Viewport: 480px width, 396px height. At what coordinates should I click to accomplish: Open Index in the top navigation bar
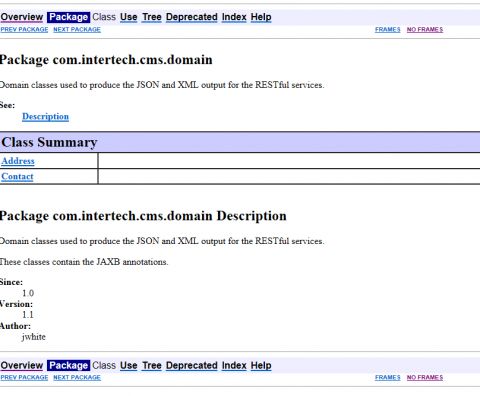234,17
